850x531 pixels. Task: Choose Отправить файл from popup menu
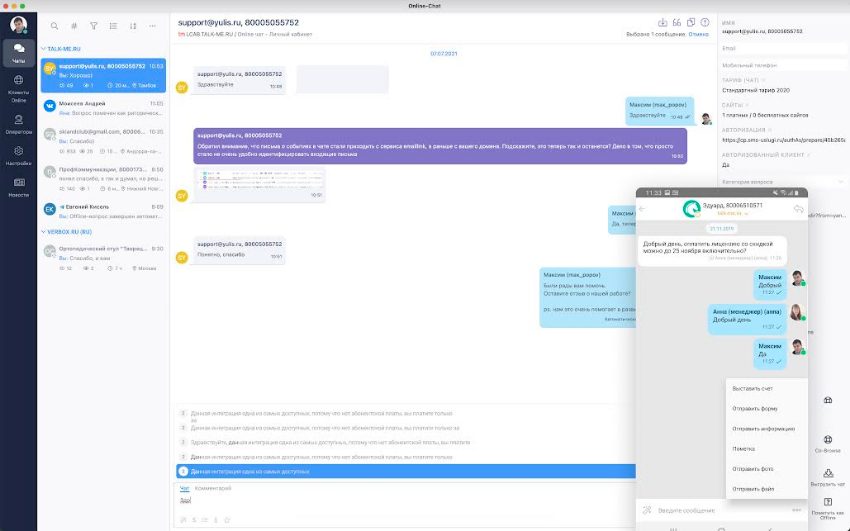click(767, 489)
